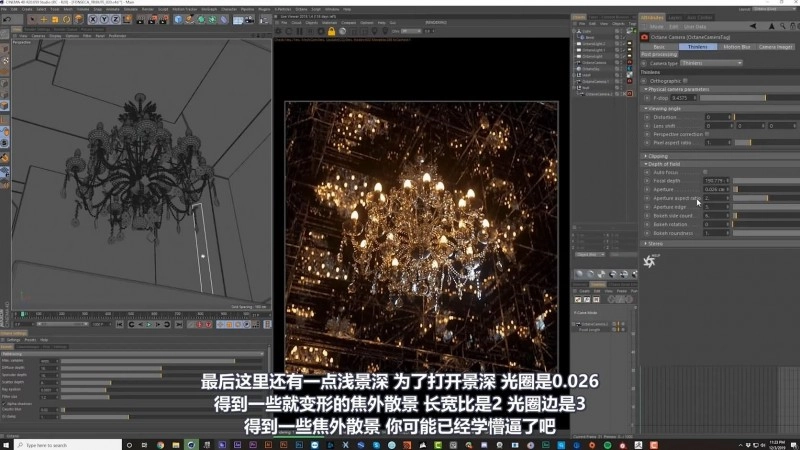Expand the Stereo section
The height and width of the screenshot is (450, 800).
[652, 243]
